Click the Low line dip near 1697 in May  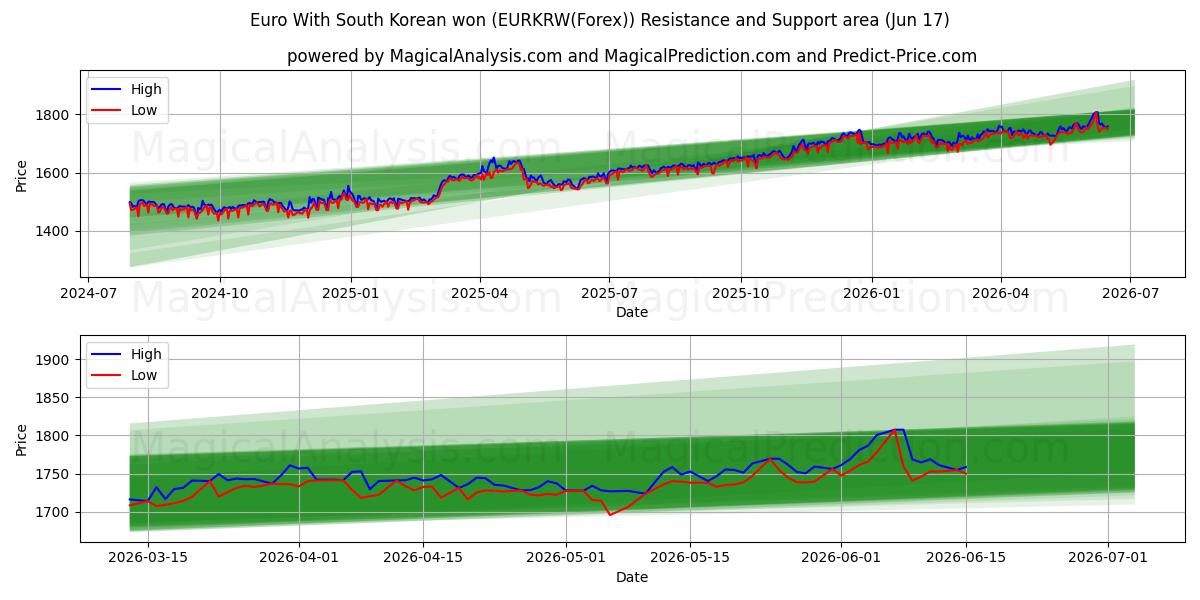pos(610,515)
